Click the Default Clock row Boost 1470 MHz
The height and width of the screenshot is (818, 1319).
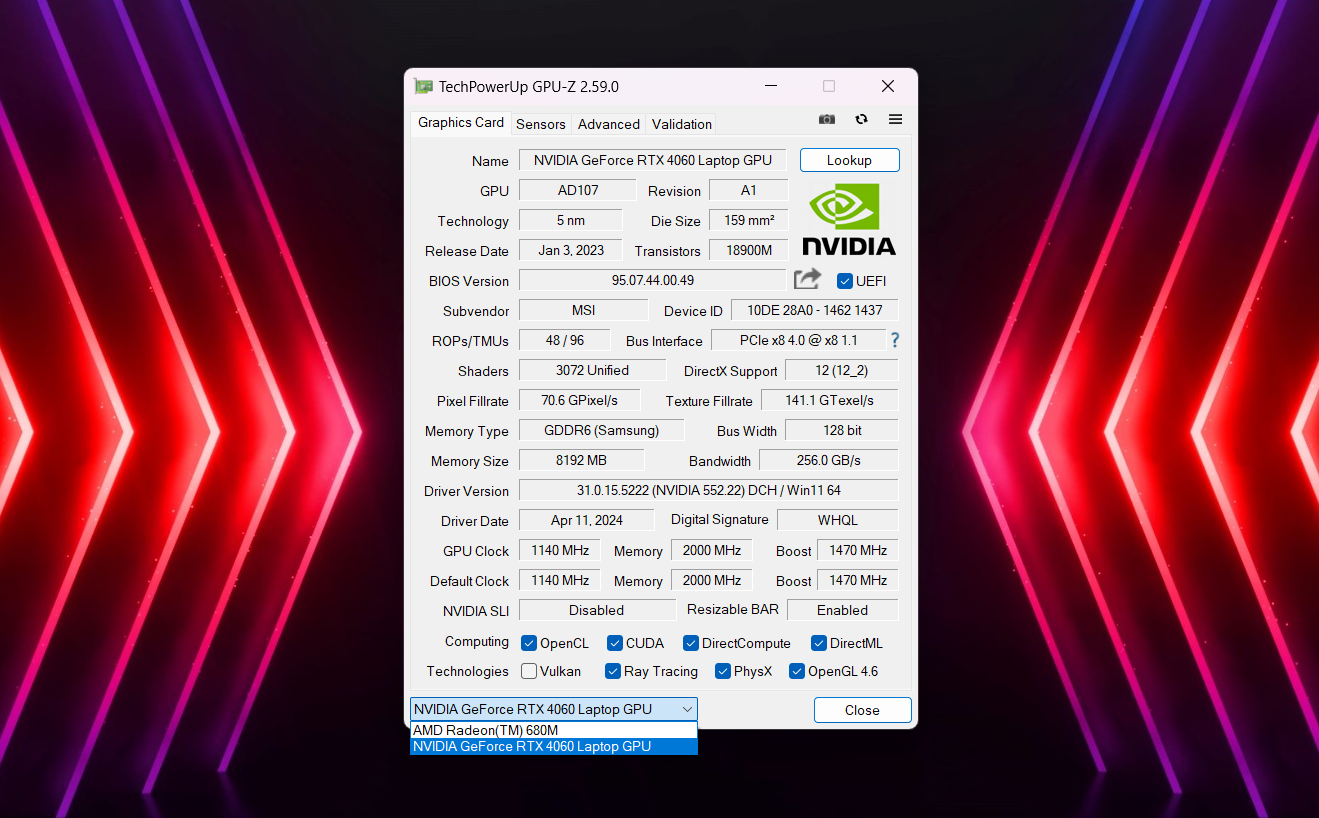tap(858, 580)
